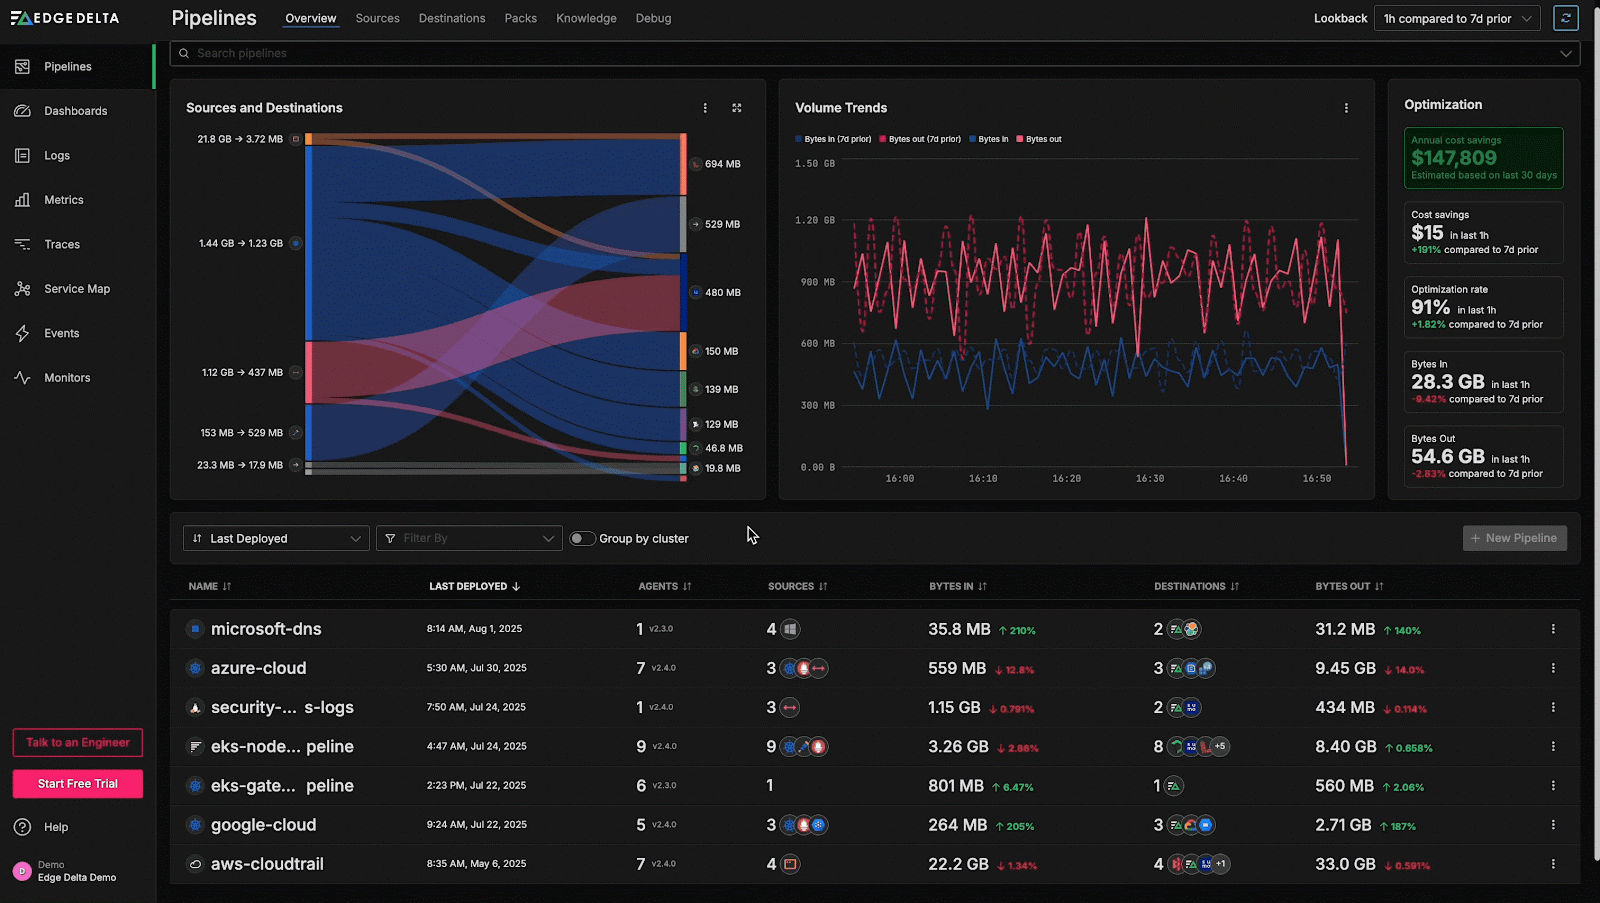The image size is (1600, 903).
Task: Click the Help icon in sidebar
Action: pos(22,827)
